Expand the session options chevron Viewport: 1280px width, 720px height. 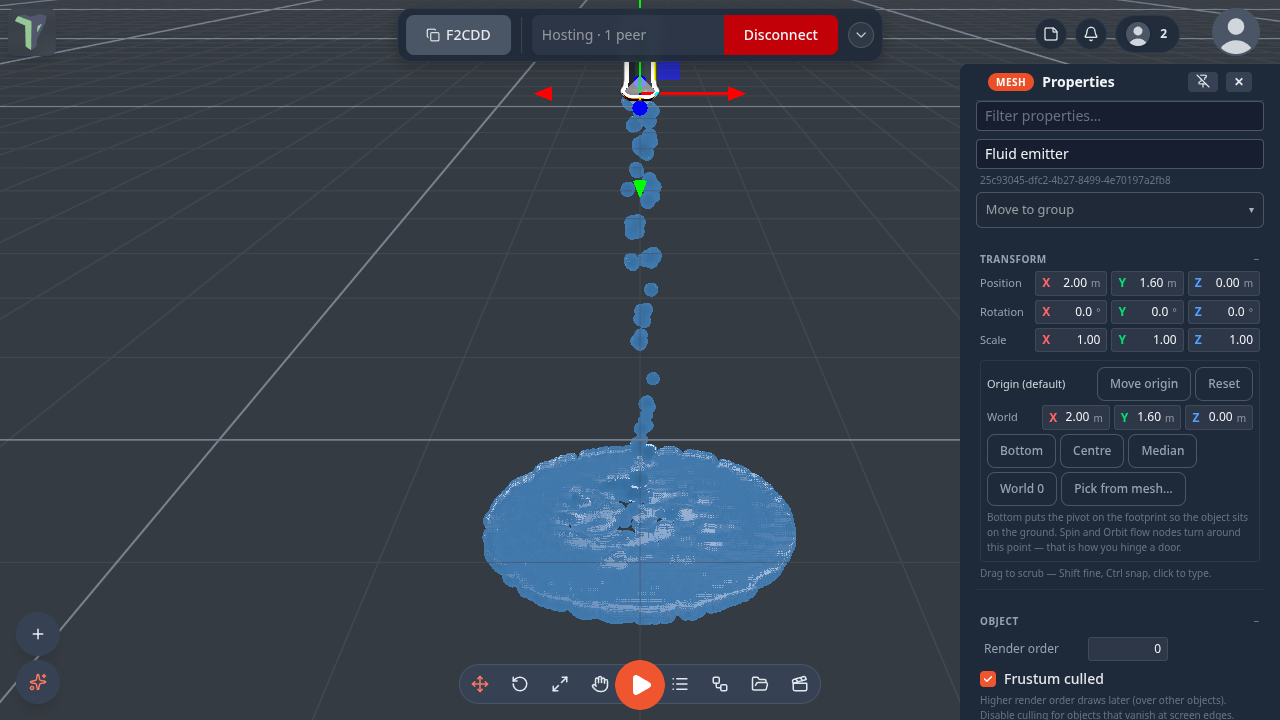(861, 35)
